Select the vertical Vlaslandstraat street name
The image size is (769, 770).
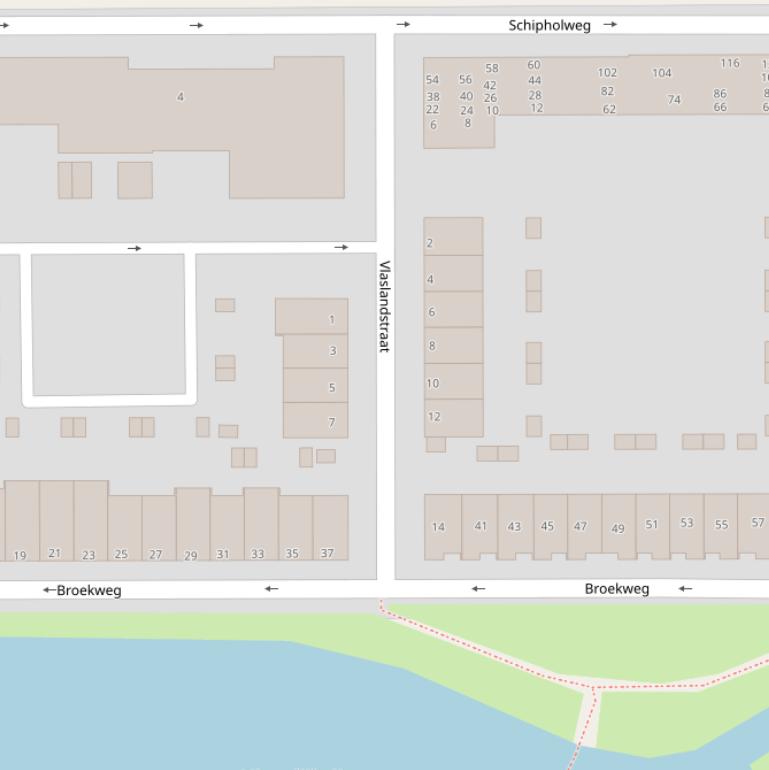coord(384,306)
